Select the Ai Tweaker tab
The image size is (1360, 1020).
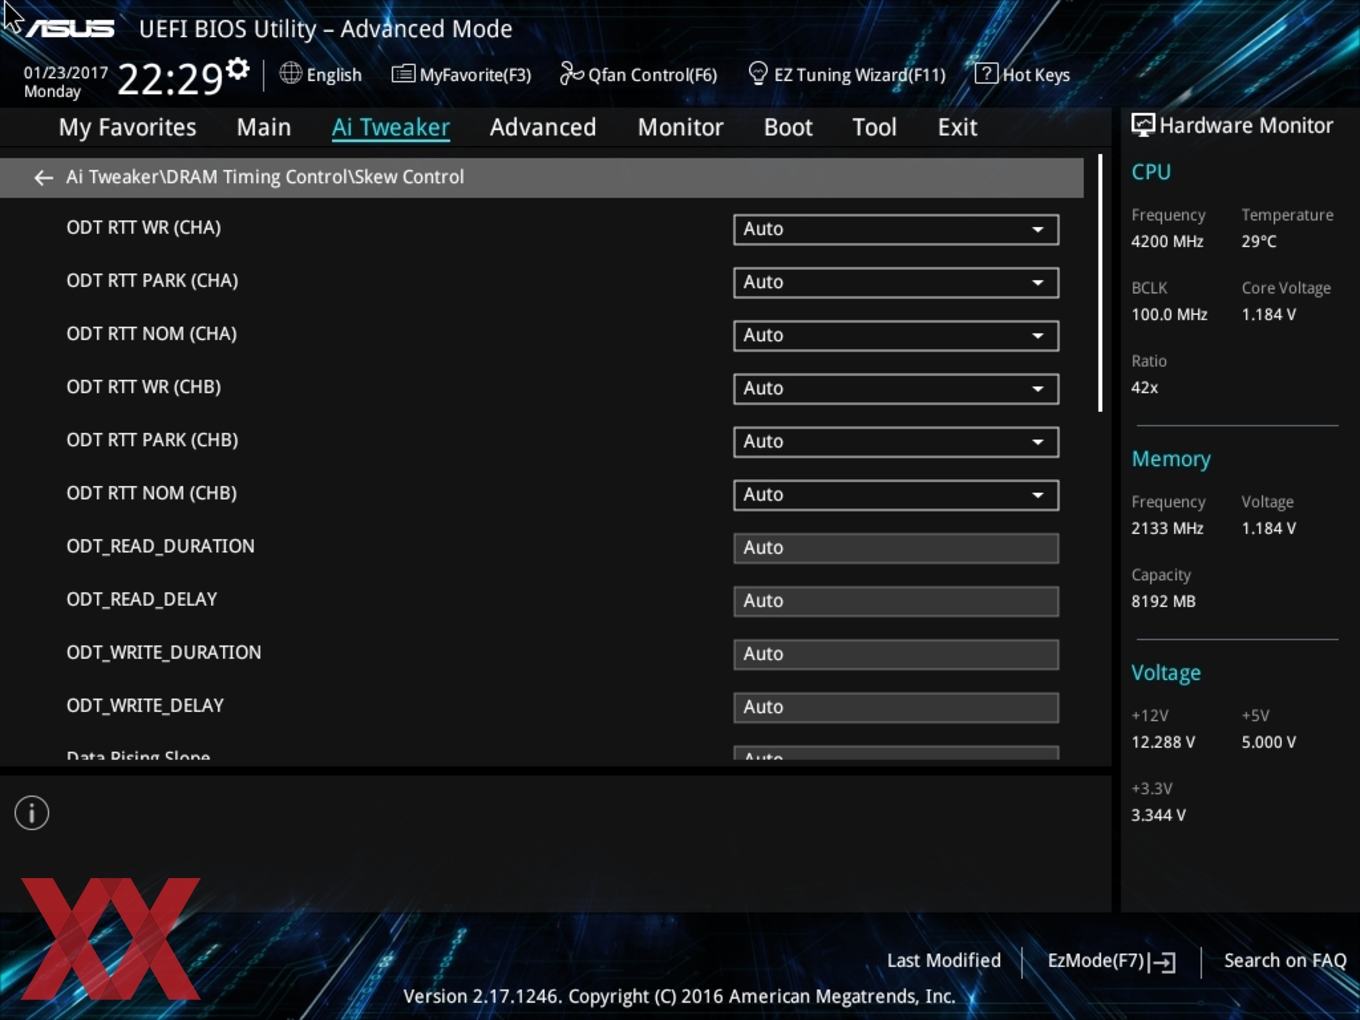click(x=391, y=127)
